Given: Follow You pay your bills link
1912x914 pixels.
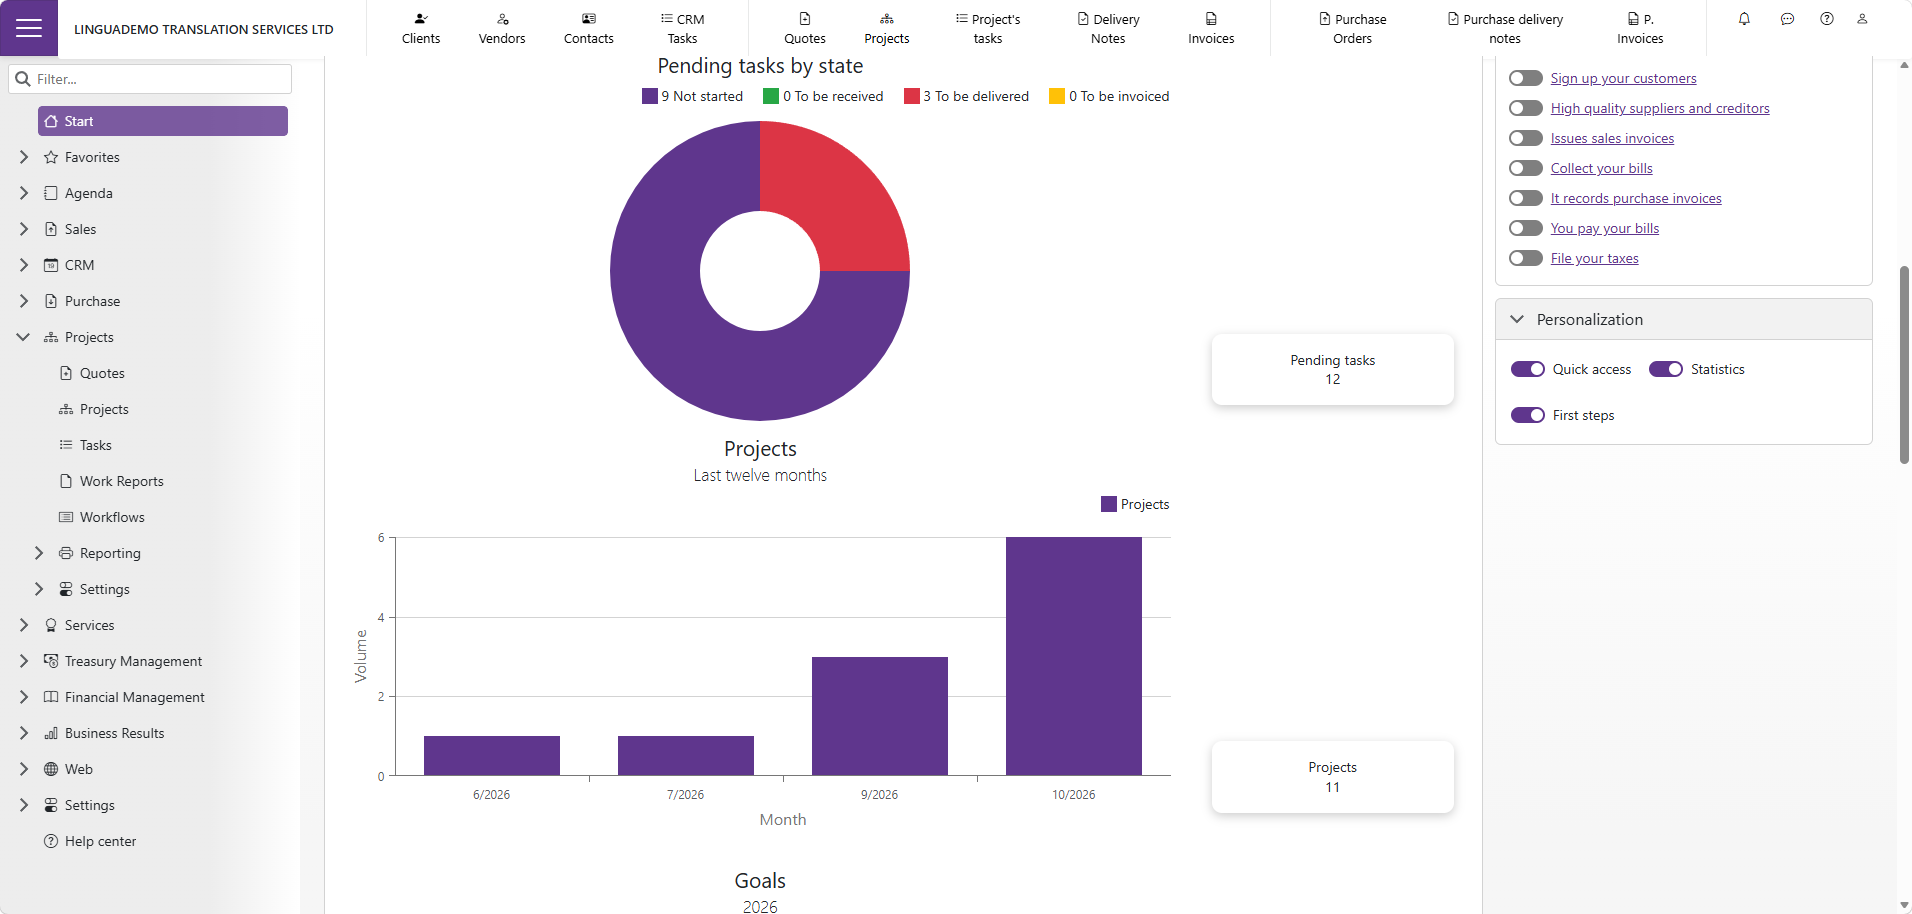Looking at the screenshot, I should coord(1605,228).
